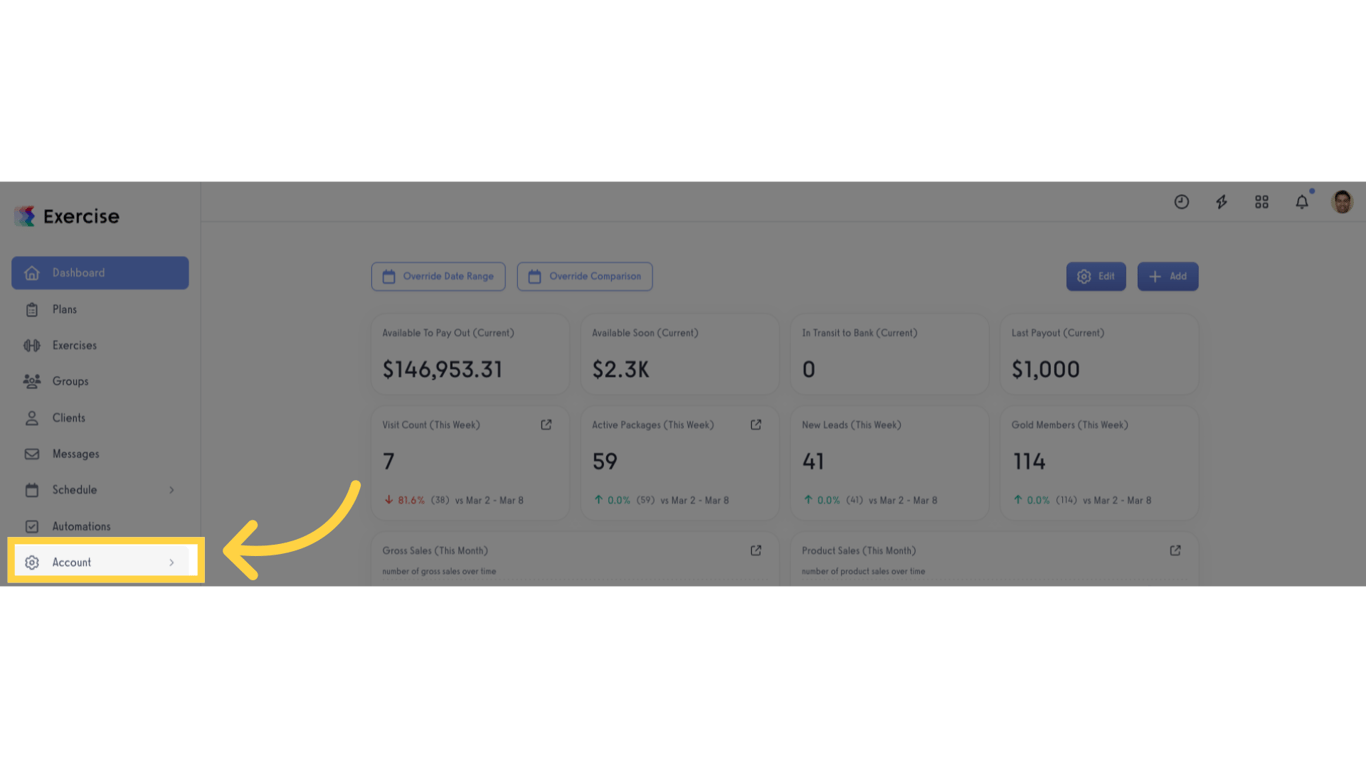Click the lightning bolt quick actions icon
Image resolution: width=1366 pixels, height=768 pixels.
(x=1221, y=202)
